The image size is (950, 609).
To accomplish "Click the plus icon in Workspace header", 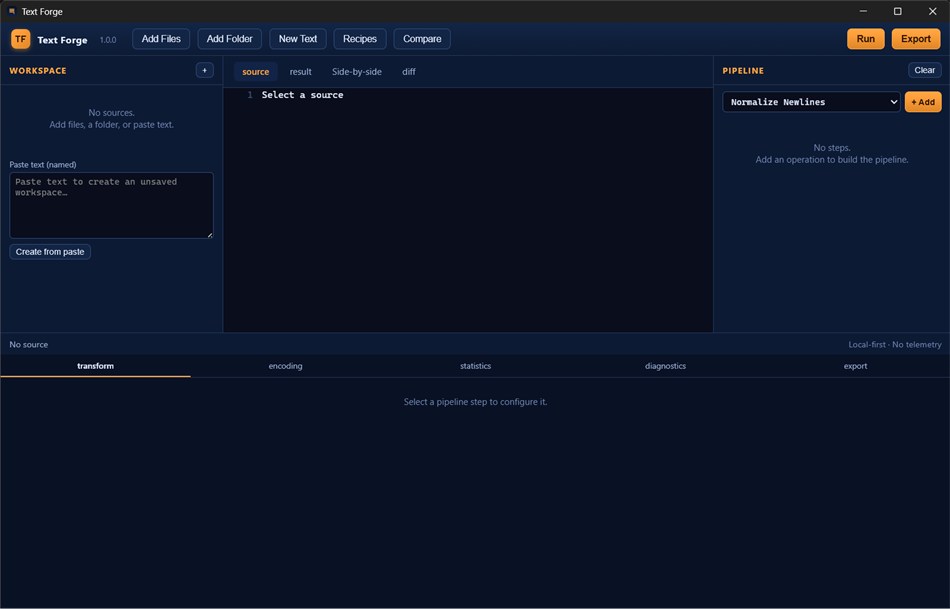I will pyautogui.click(x=205, y=70).
